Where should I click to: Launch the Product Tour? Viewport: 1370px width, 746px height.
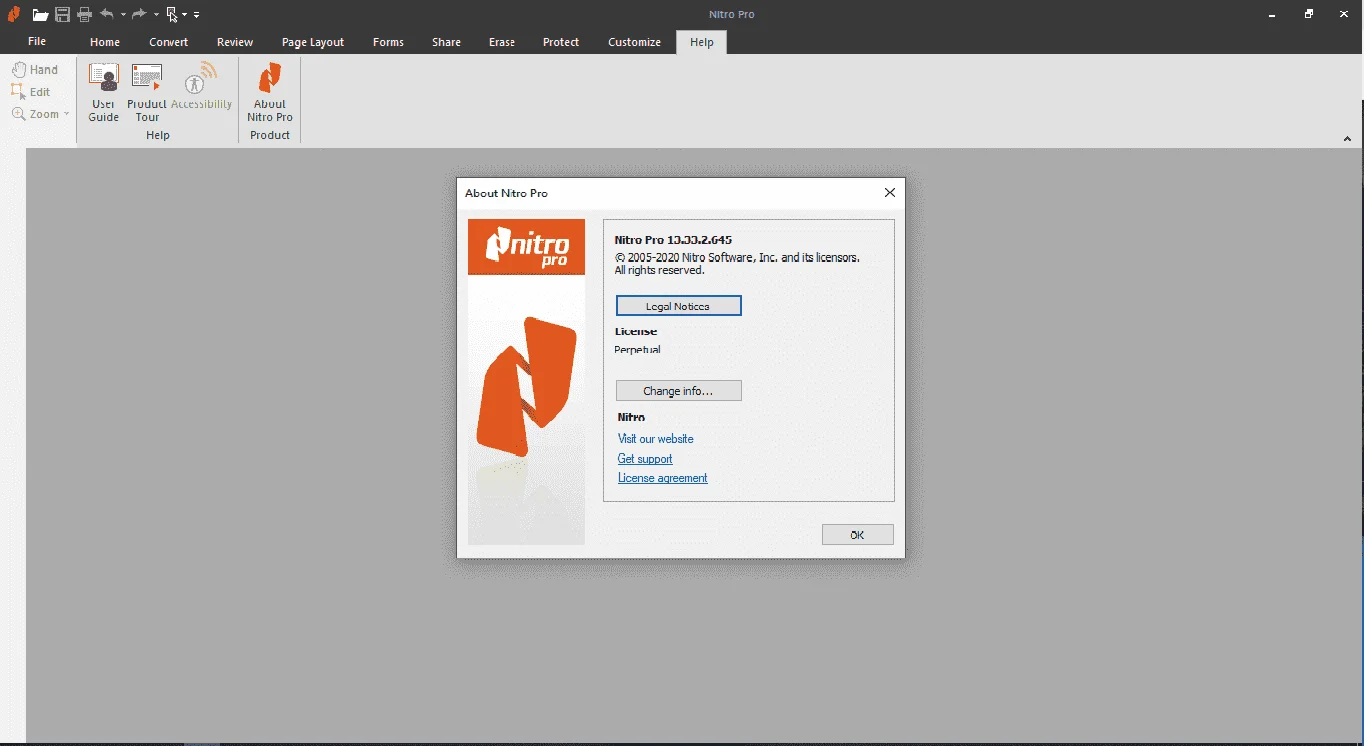pyautogui.click(x=147, y=93)
